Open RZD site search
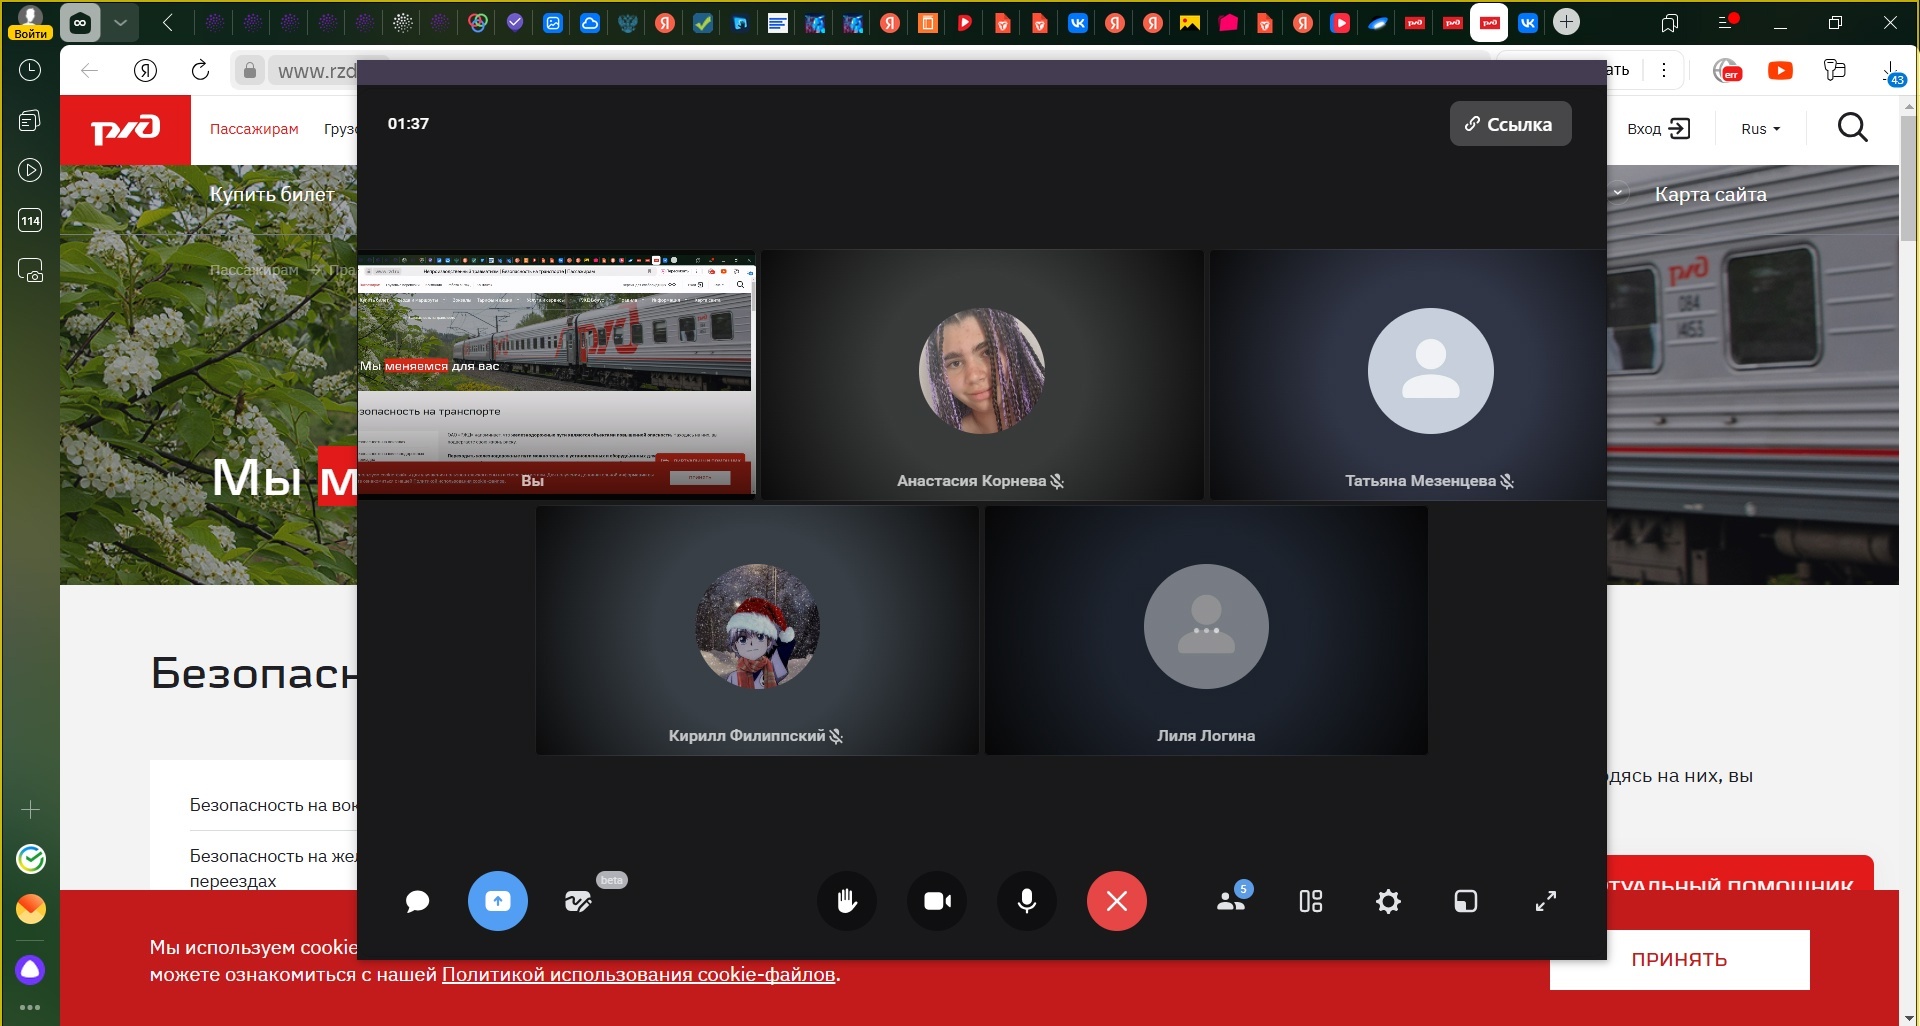 [1852, 128]
